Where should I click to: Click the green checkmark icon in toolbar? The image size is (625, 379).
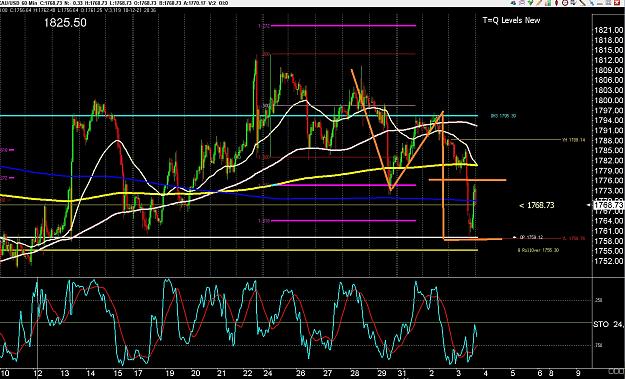pos(531,3)
